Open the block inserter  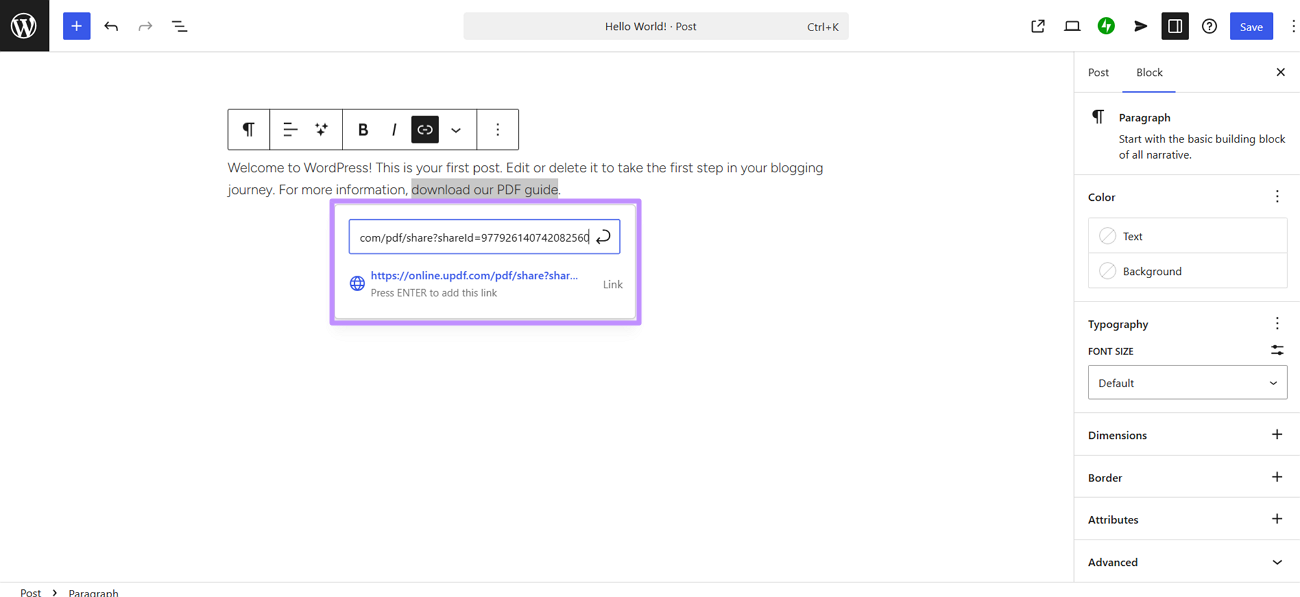[x=76, y=25]
